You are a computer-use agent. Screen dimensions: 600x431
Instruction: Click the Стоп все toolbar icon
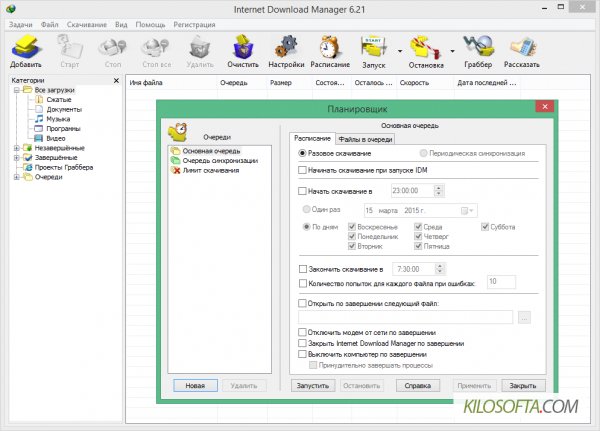[156, 47]
